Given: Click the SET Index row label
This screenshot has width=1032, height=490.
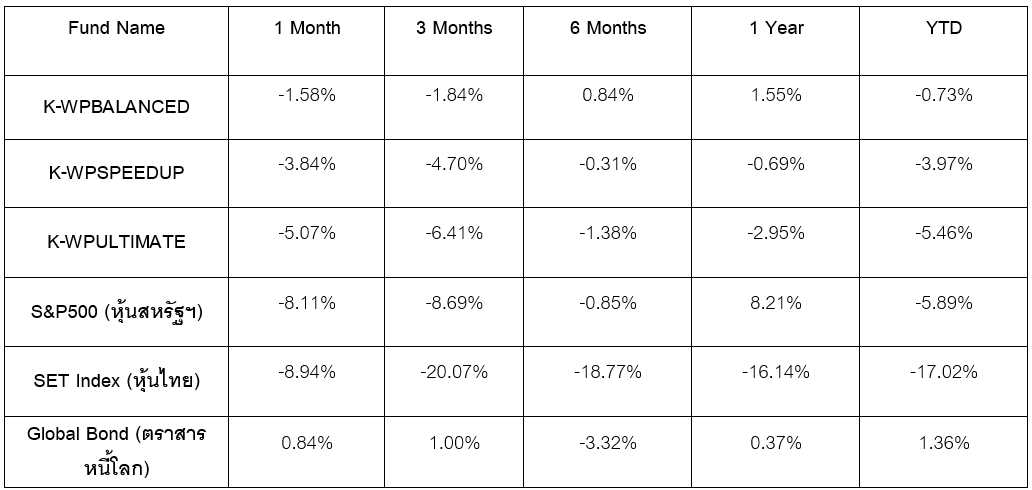Looking at the screenshot, I should pyautogui.click(x=117, y=381).
